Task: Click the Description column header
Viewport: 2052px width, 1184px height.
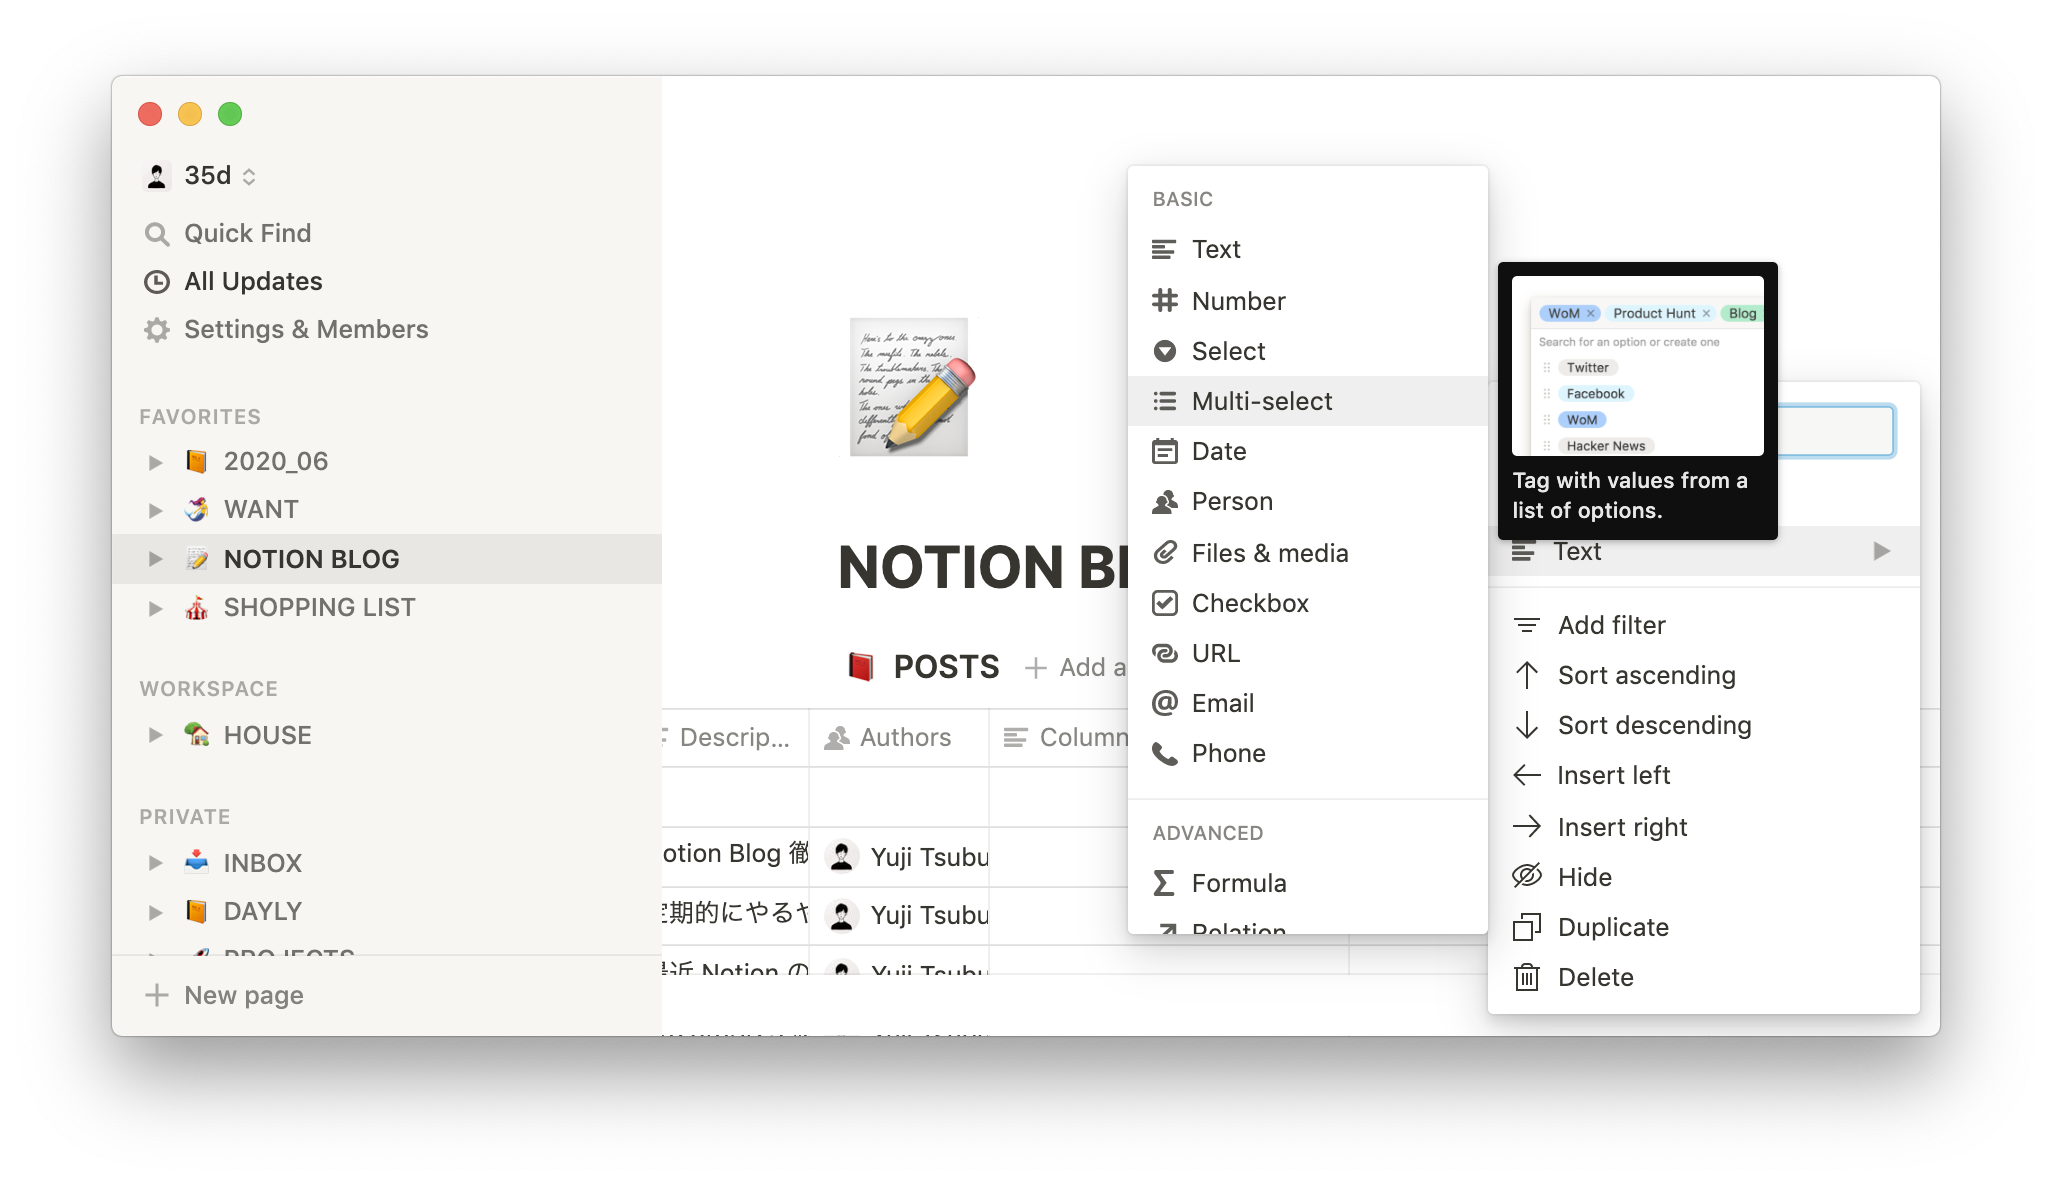Action: [x=735, y=738]
